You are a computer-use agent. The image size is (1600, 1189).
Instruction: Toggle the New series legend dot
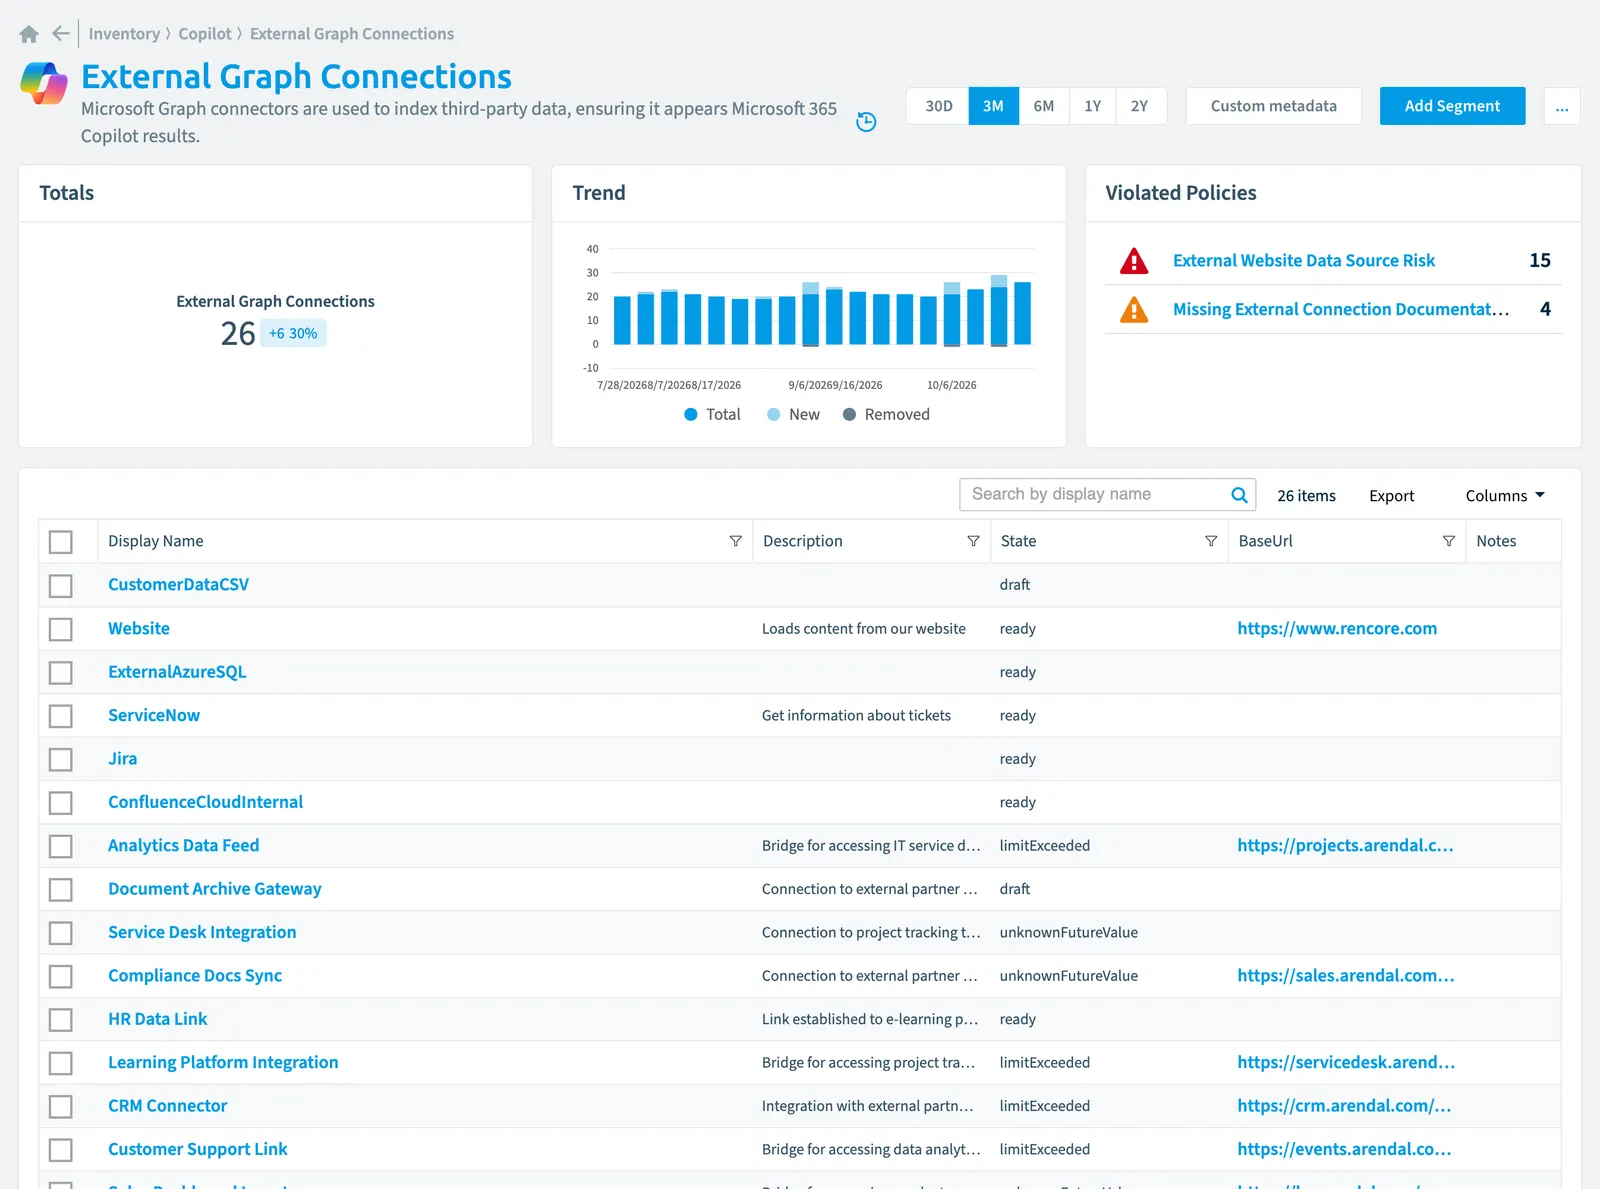click(773, 415)
